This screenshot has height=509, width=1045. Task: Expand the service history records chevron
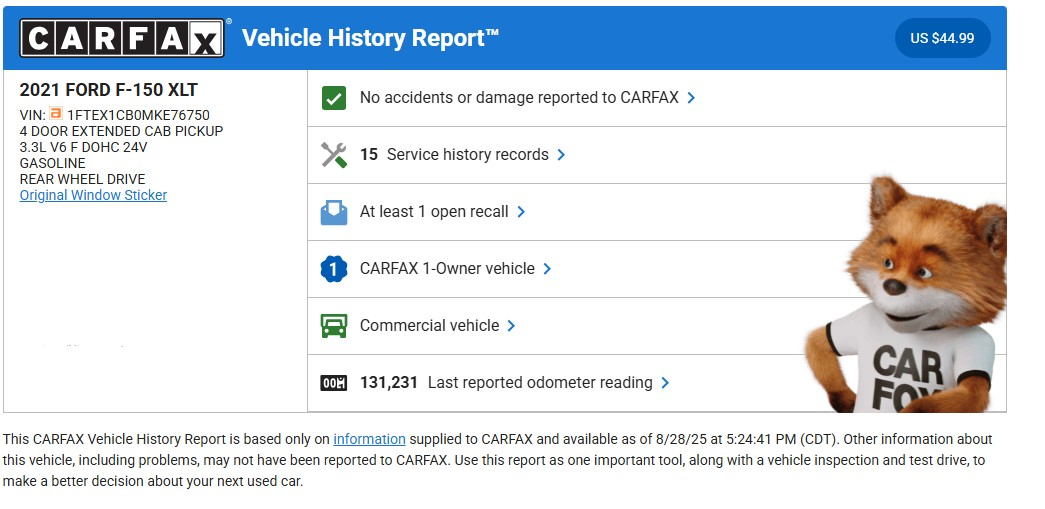click(561, 155)
